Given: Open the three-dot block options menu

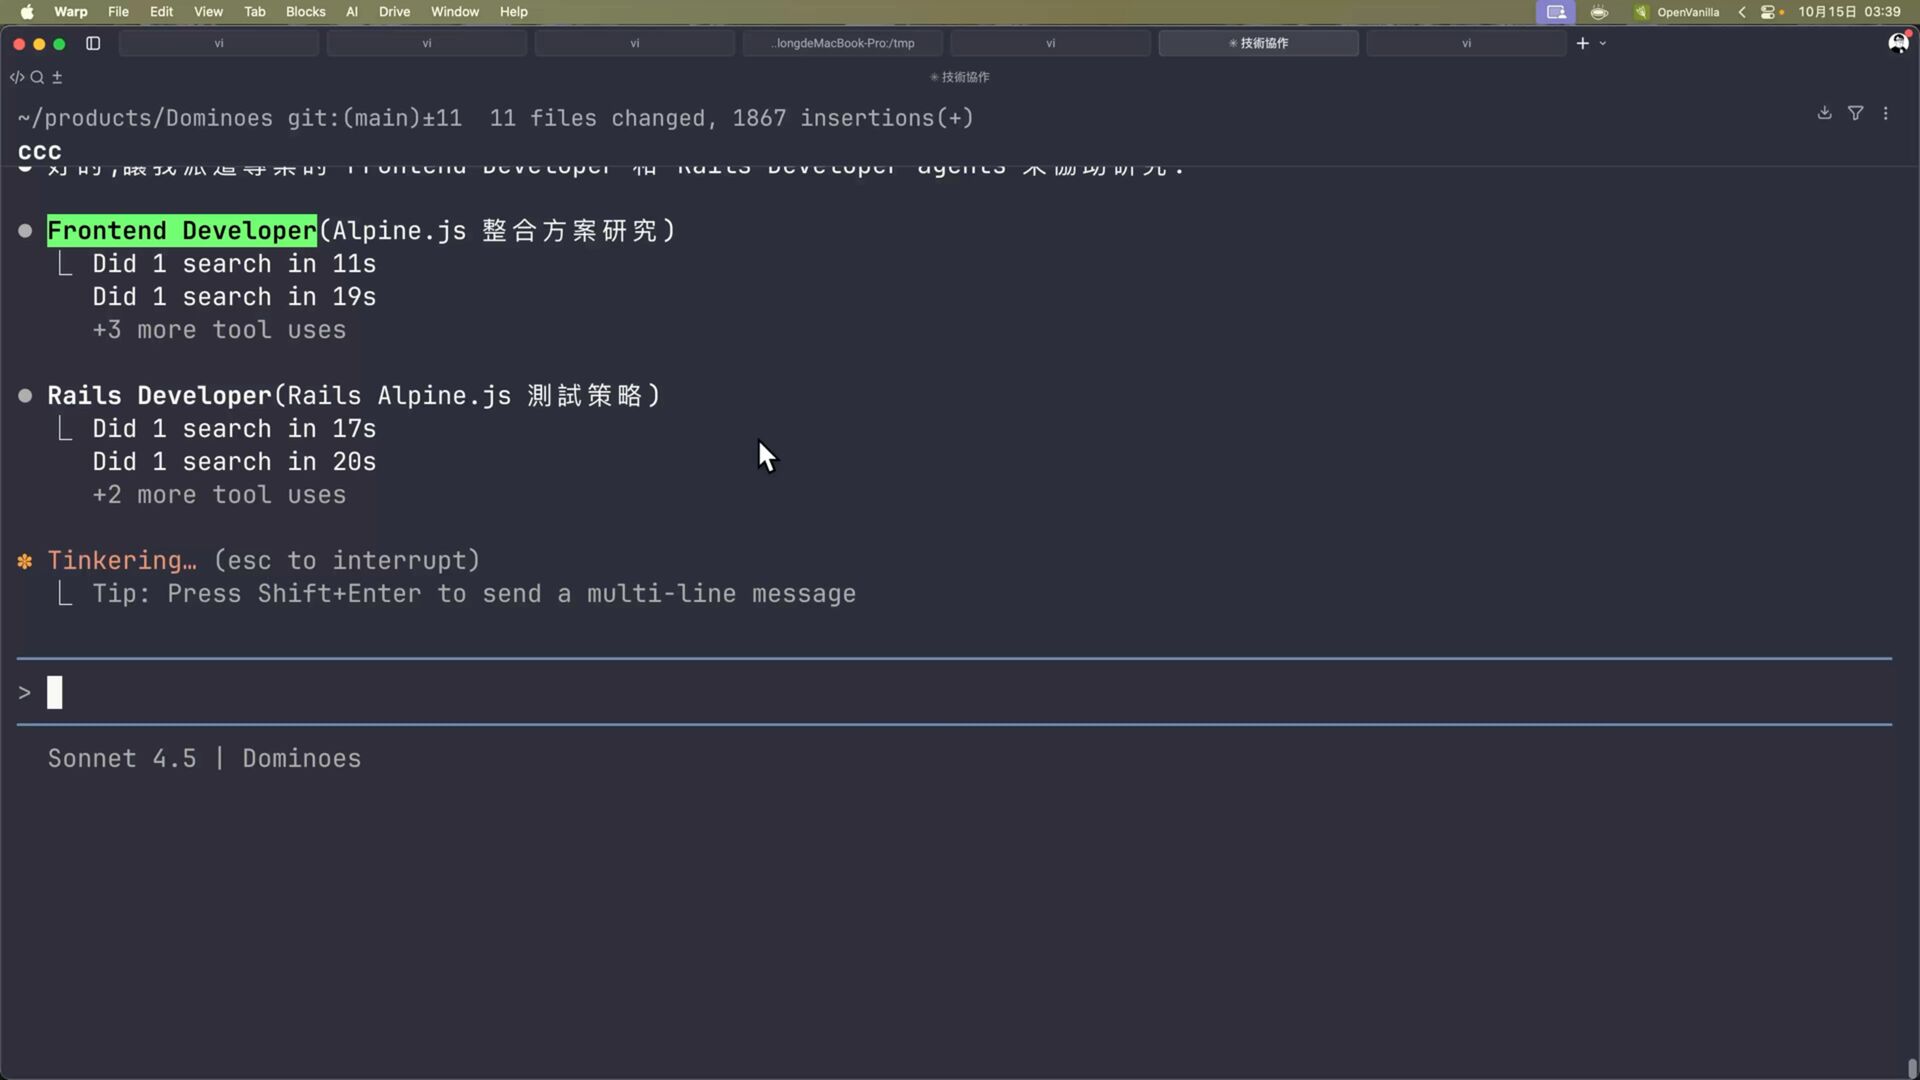Looking at the screenshot, I should pos(1886,113).
